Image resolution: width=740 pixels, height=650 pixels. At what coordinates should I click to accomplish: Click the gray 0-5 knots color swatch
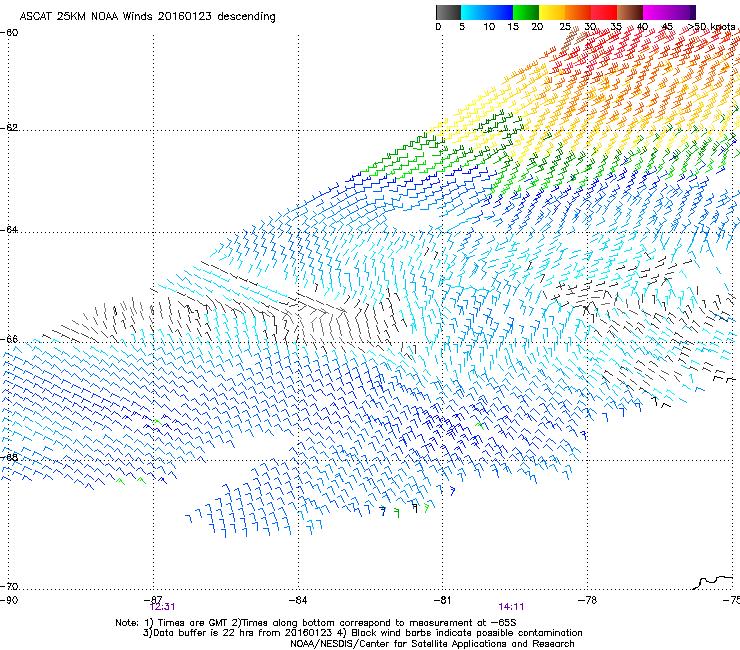(448, 12)
